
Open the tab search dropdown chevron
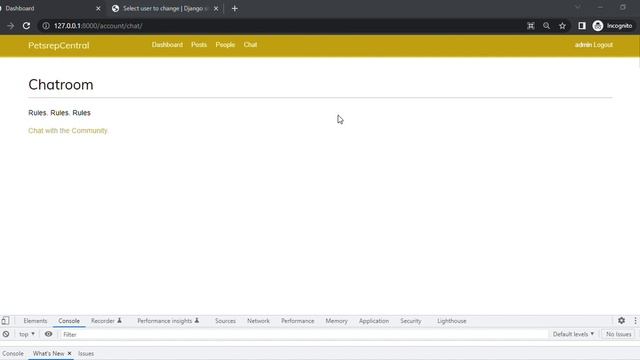point(578,7)
